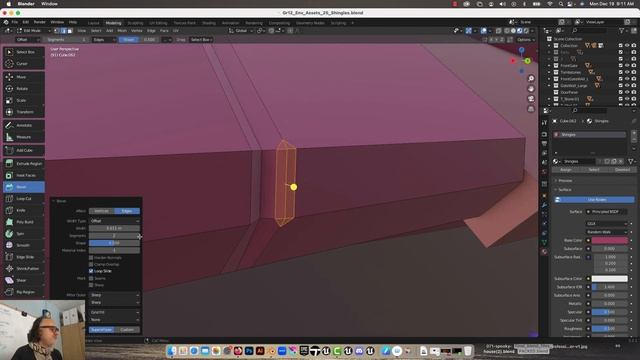Click the viewport pan hand icon
The image size is (640, 360).
coord(531,89)
